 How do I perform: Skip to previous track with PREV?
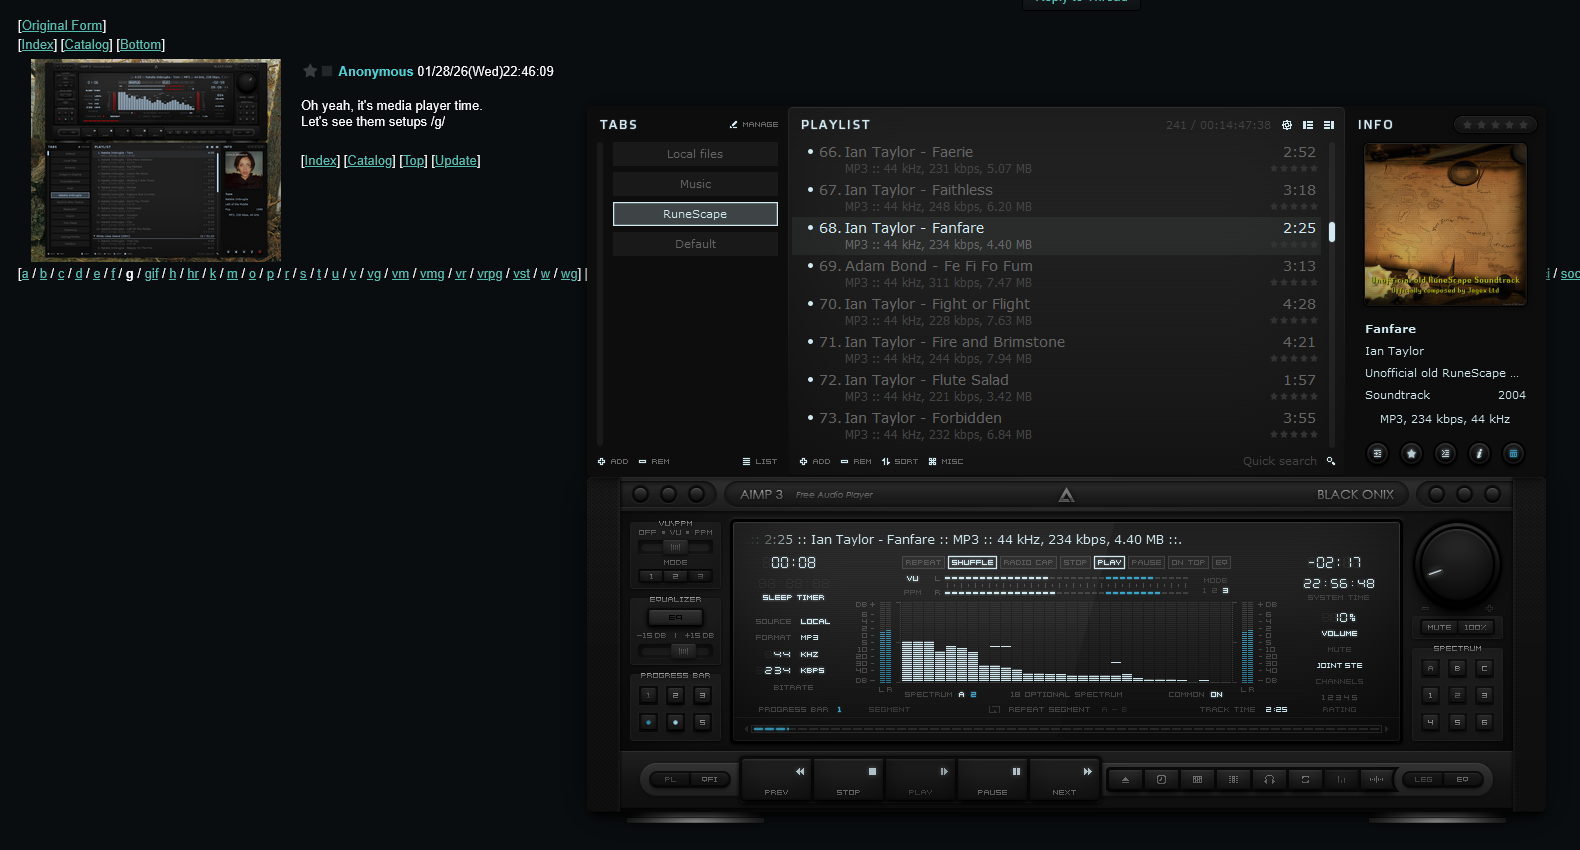pos(777,779)
